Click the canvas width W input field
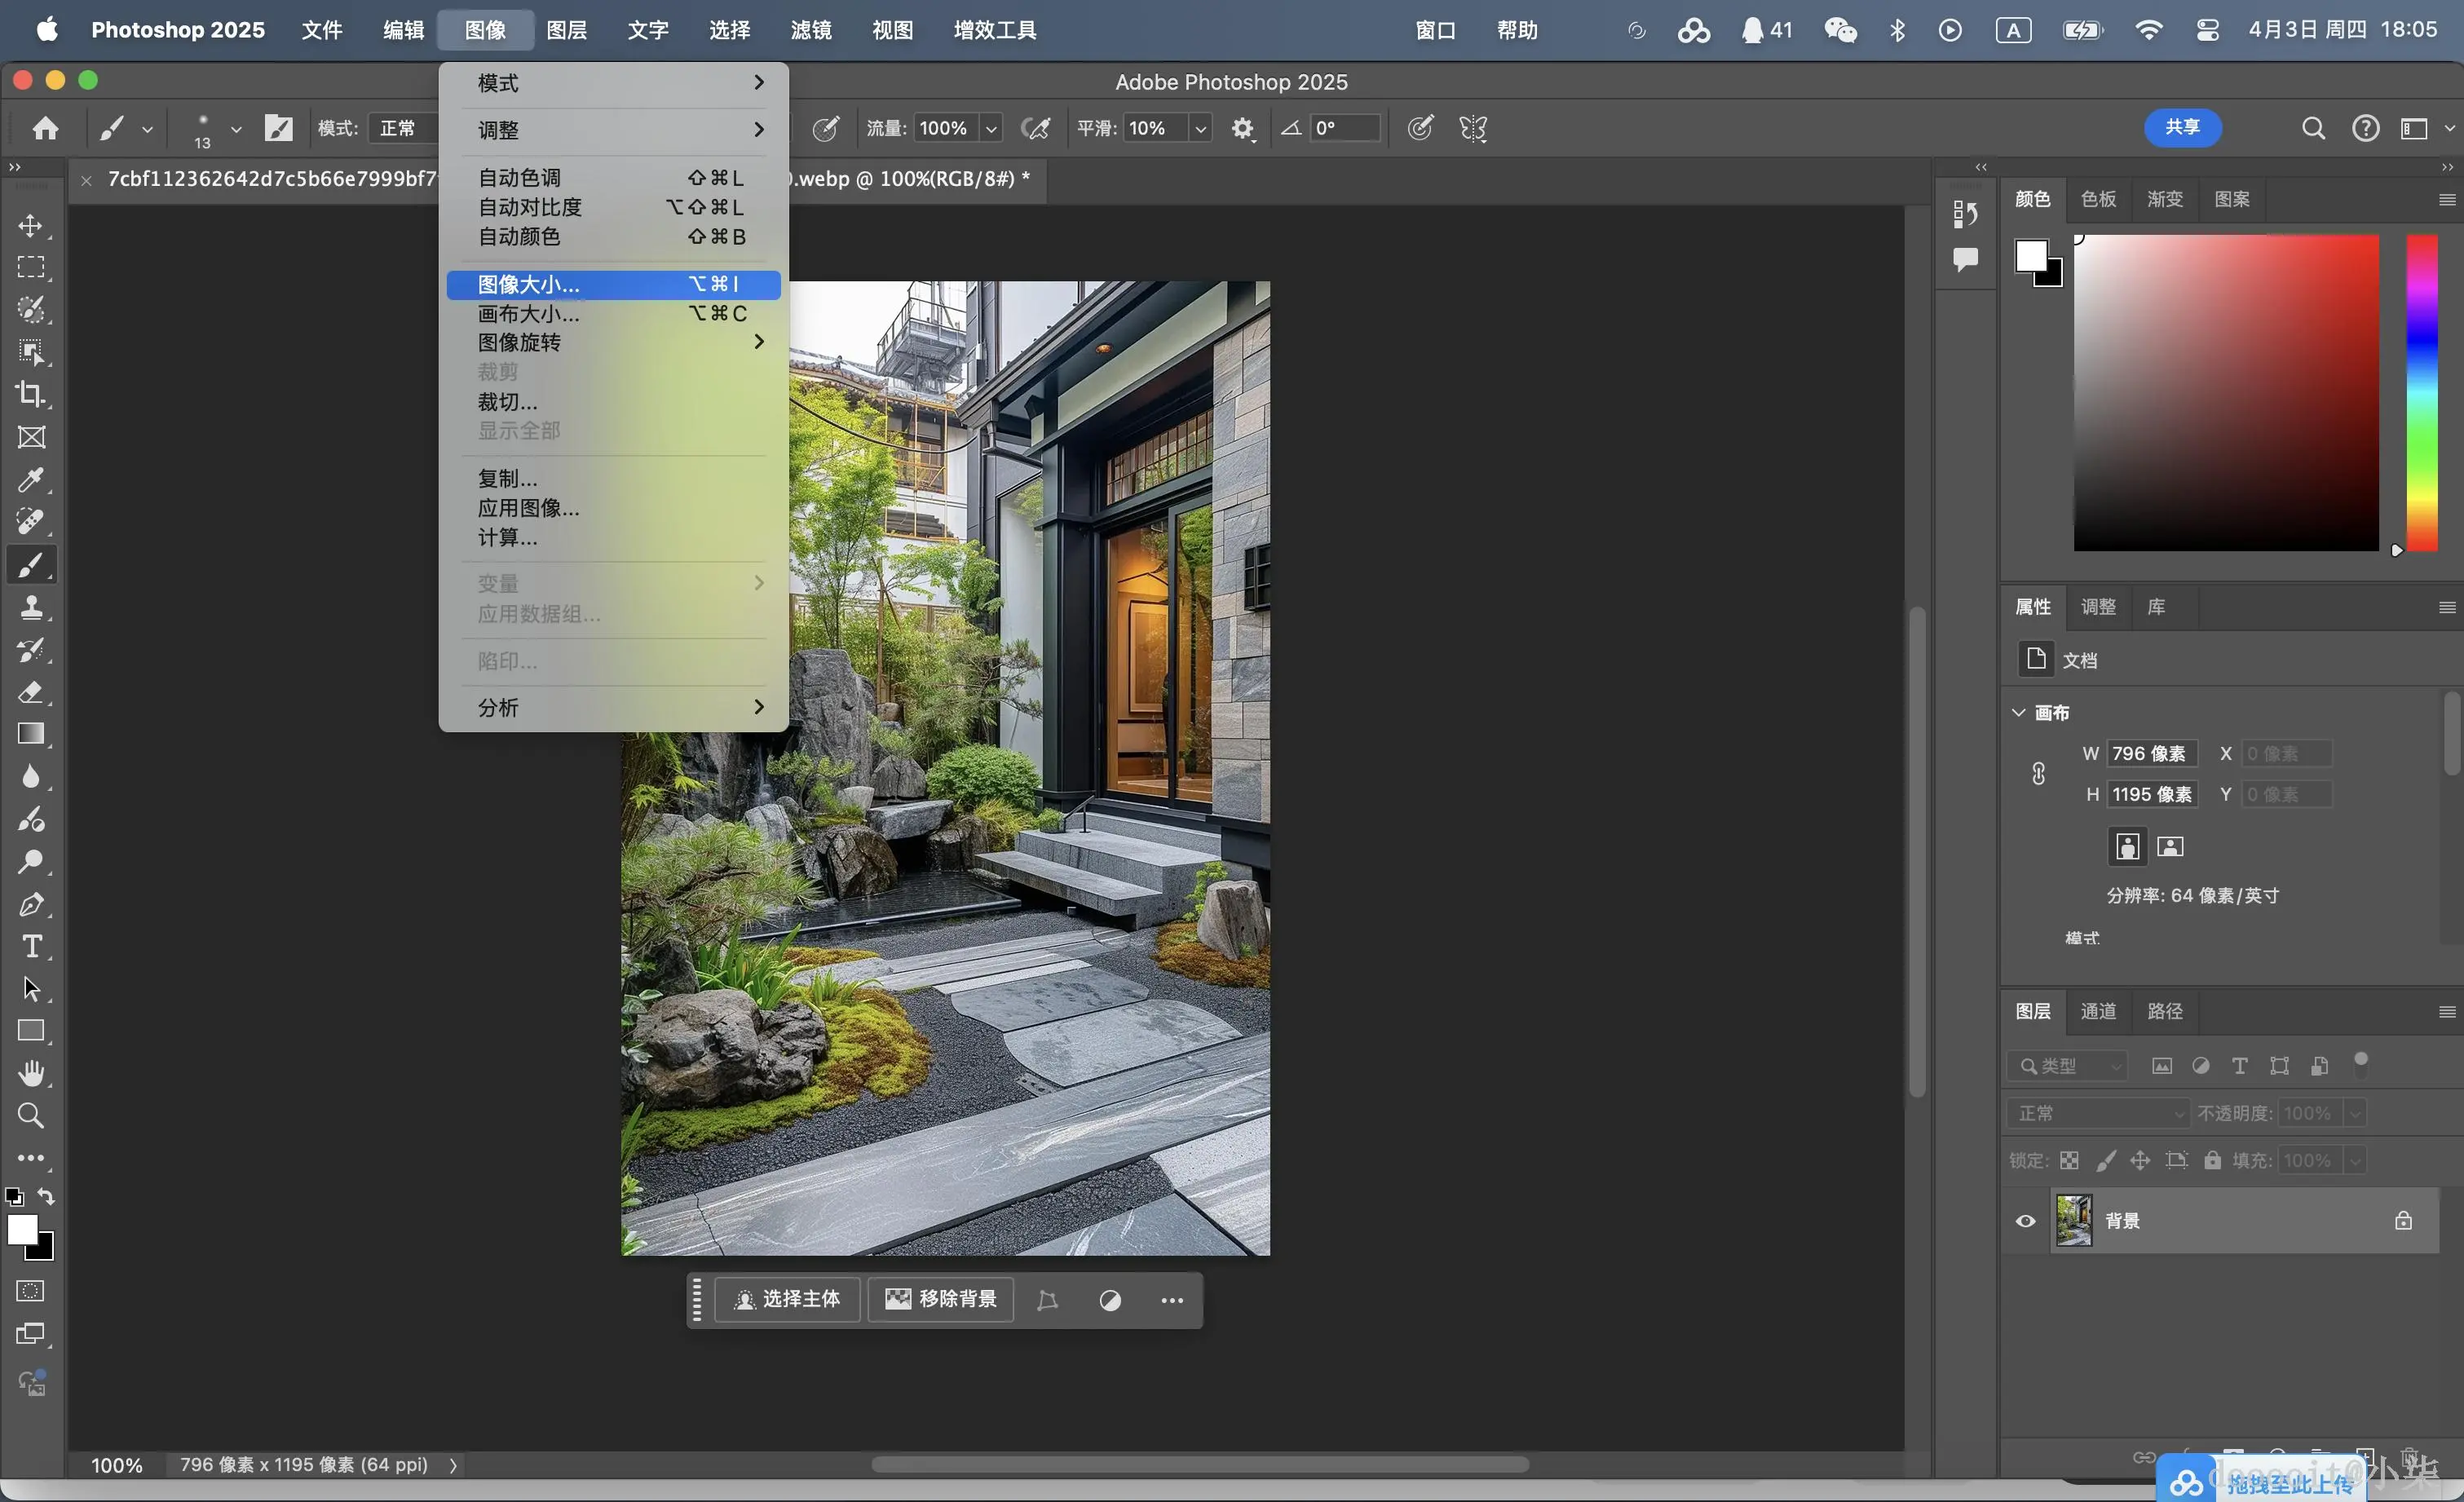Screen dimensions: 2464x1502 coord(2151,753)
